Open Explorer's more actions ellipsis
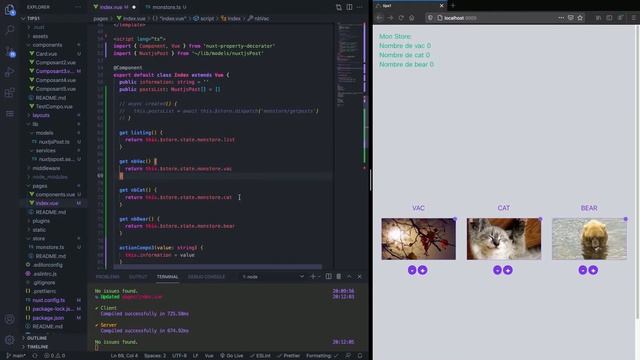This screenshot has width=640, height=360. [x=78, y=7]
